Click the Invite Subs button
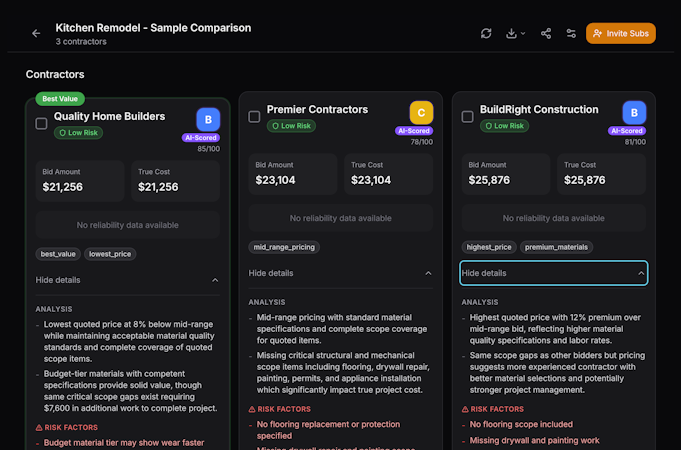Viewport: 681px width, 450px height. [620, 33]
